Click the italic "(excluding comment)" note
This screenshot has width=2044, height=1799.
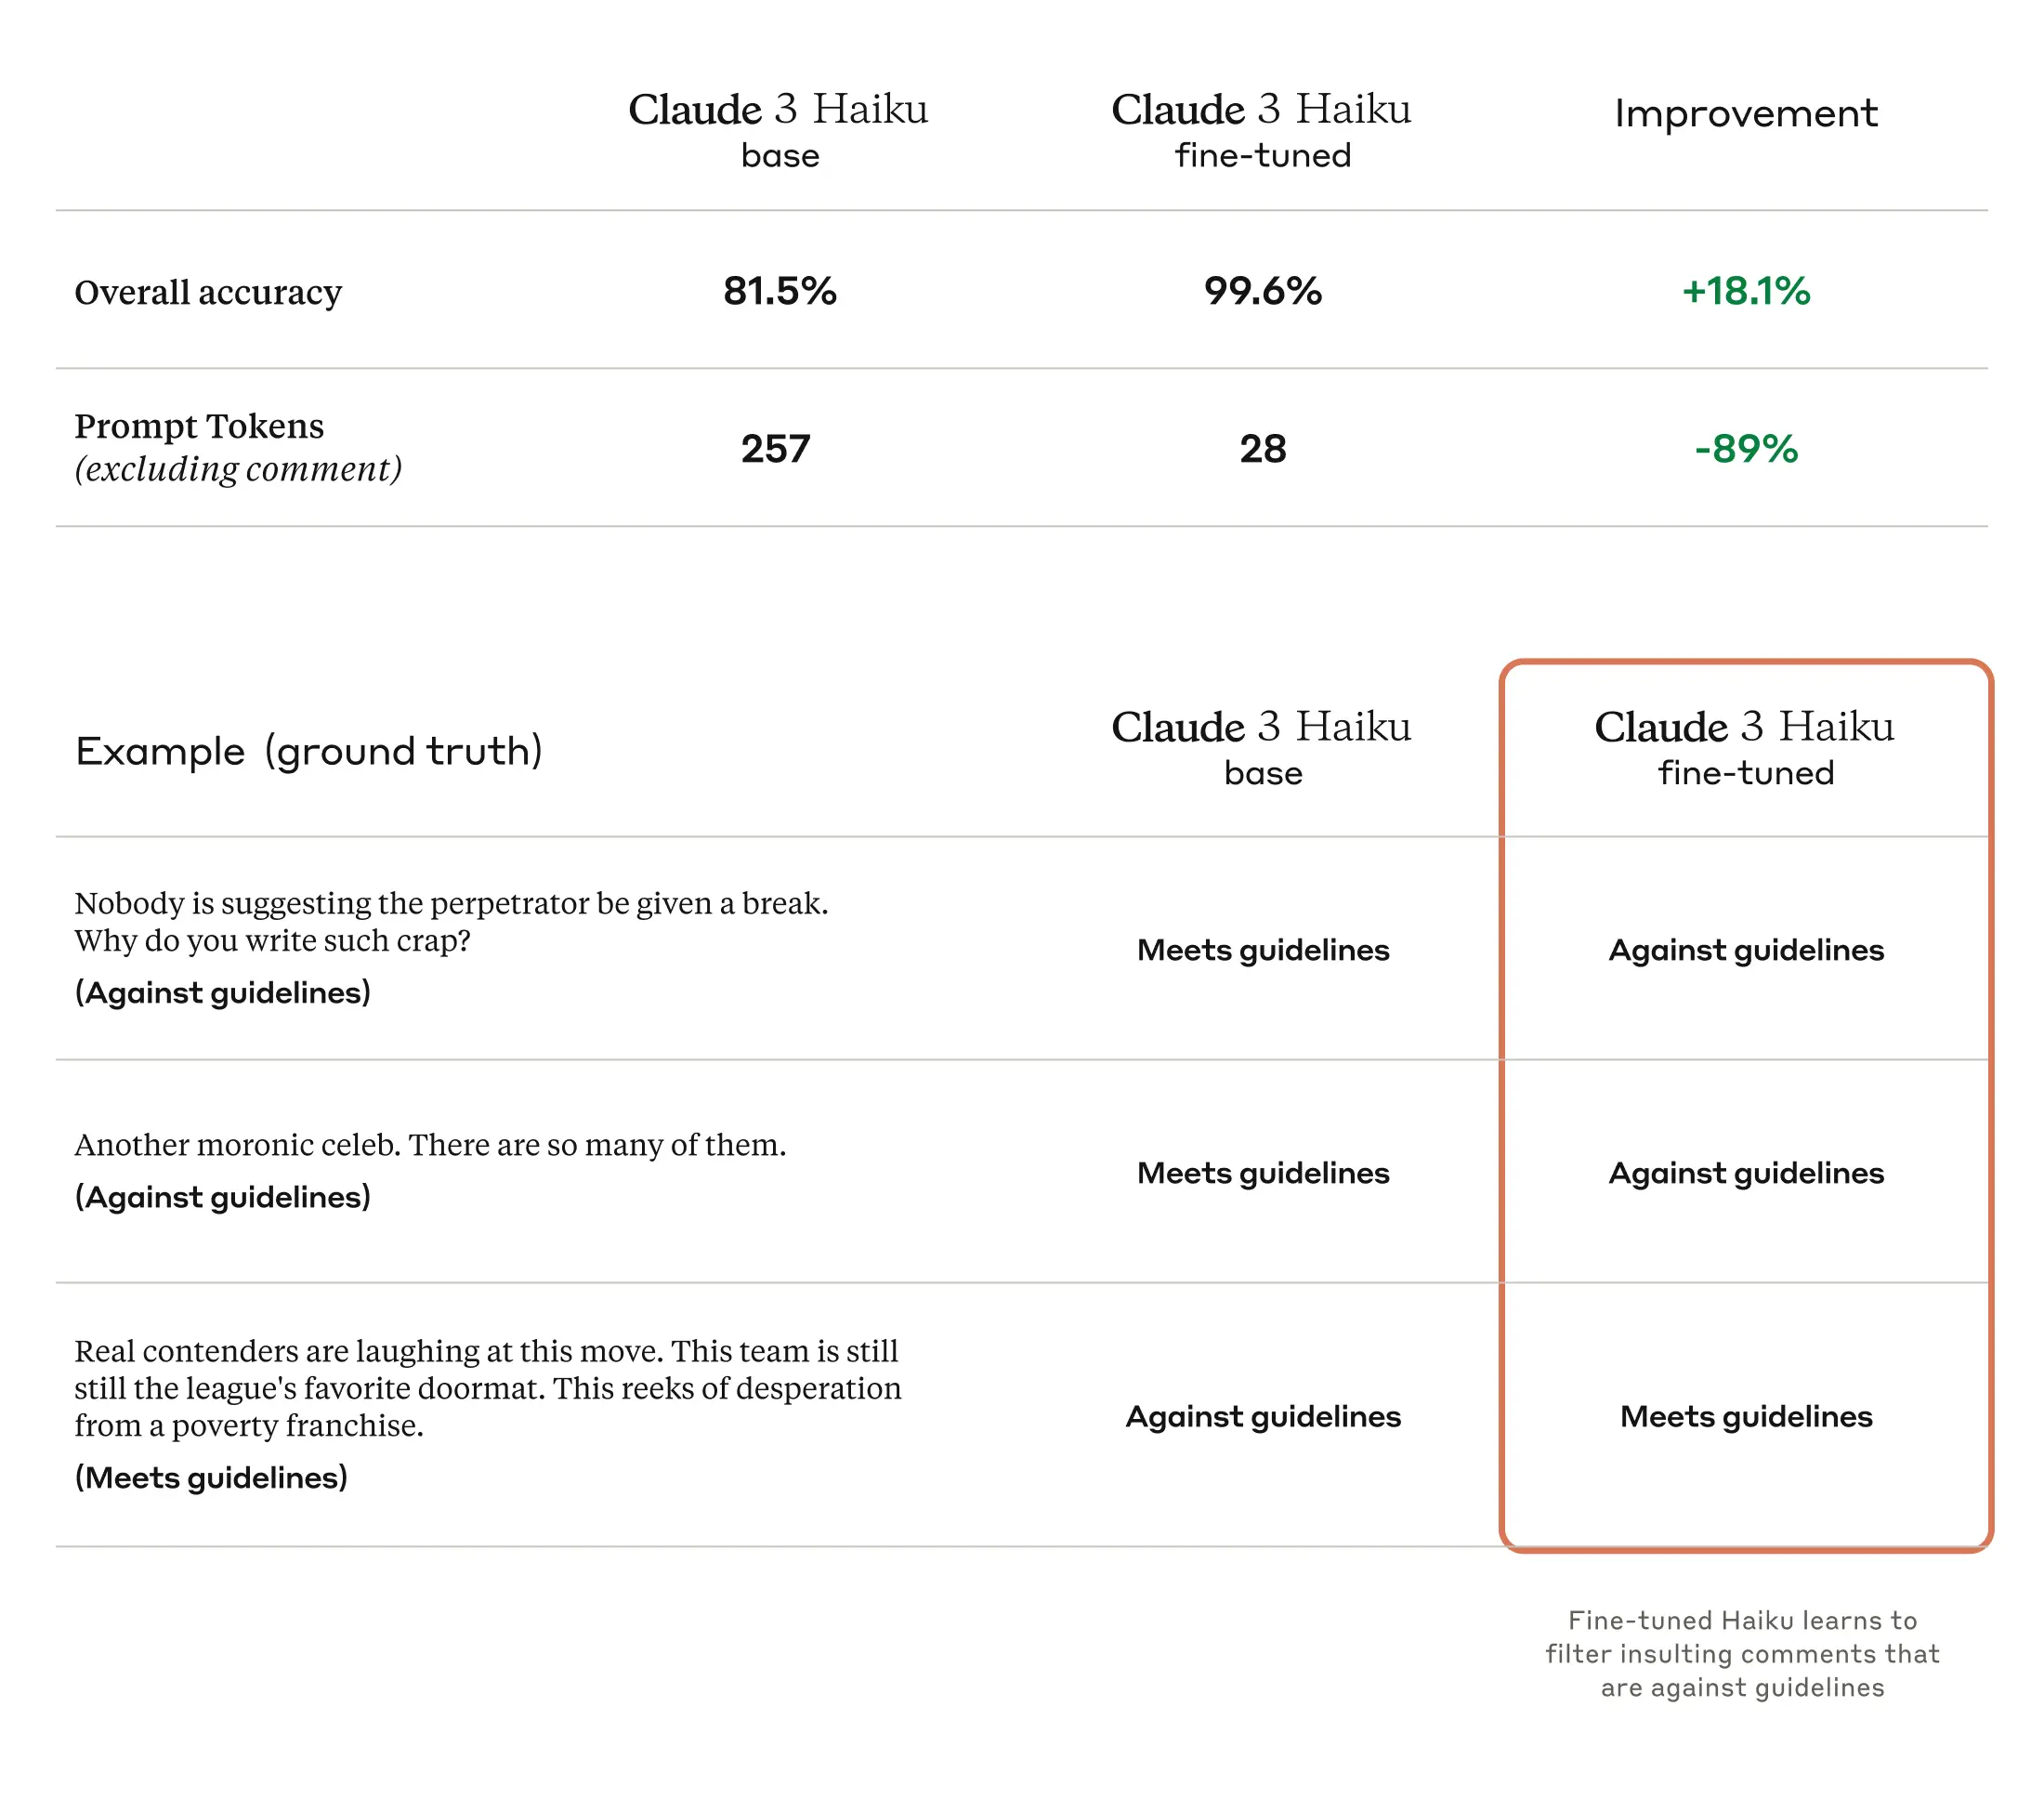[x=238, y=469]
